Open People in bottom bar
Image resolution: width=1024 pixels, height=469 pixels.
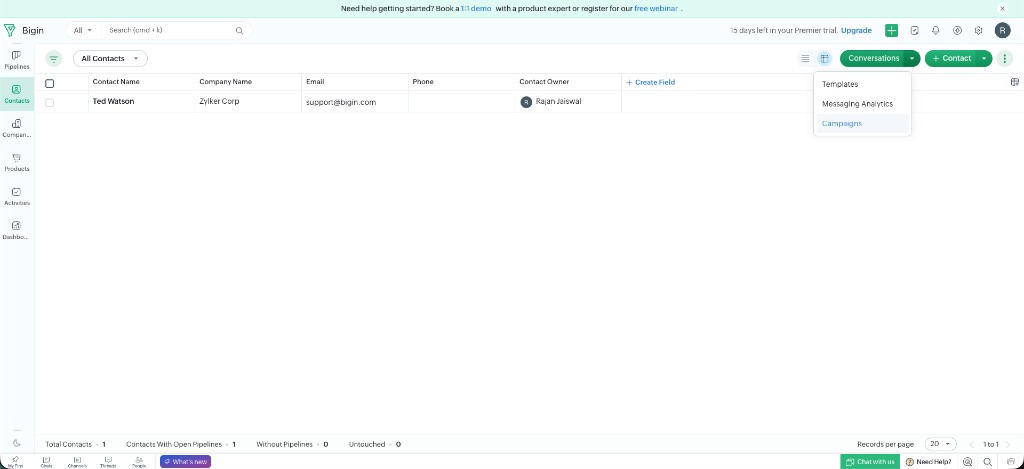point(139,462)
